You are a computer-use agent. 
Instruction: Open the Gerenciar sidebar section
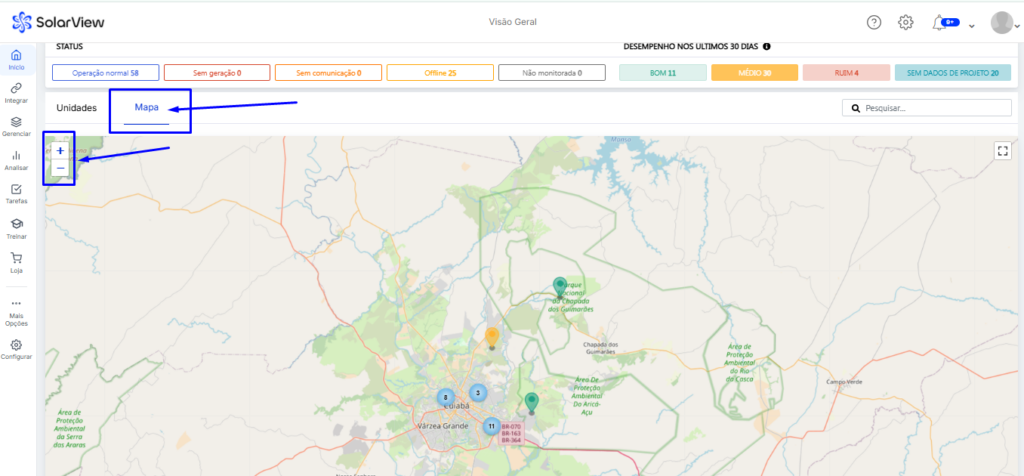point(16,126)
